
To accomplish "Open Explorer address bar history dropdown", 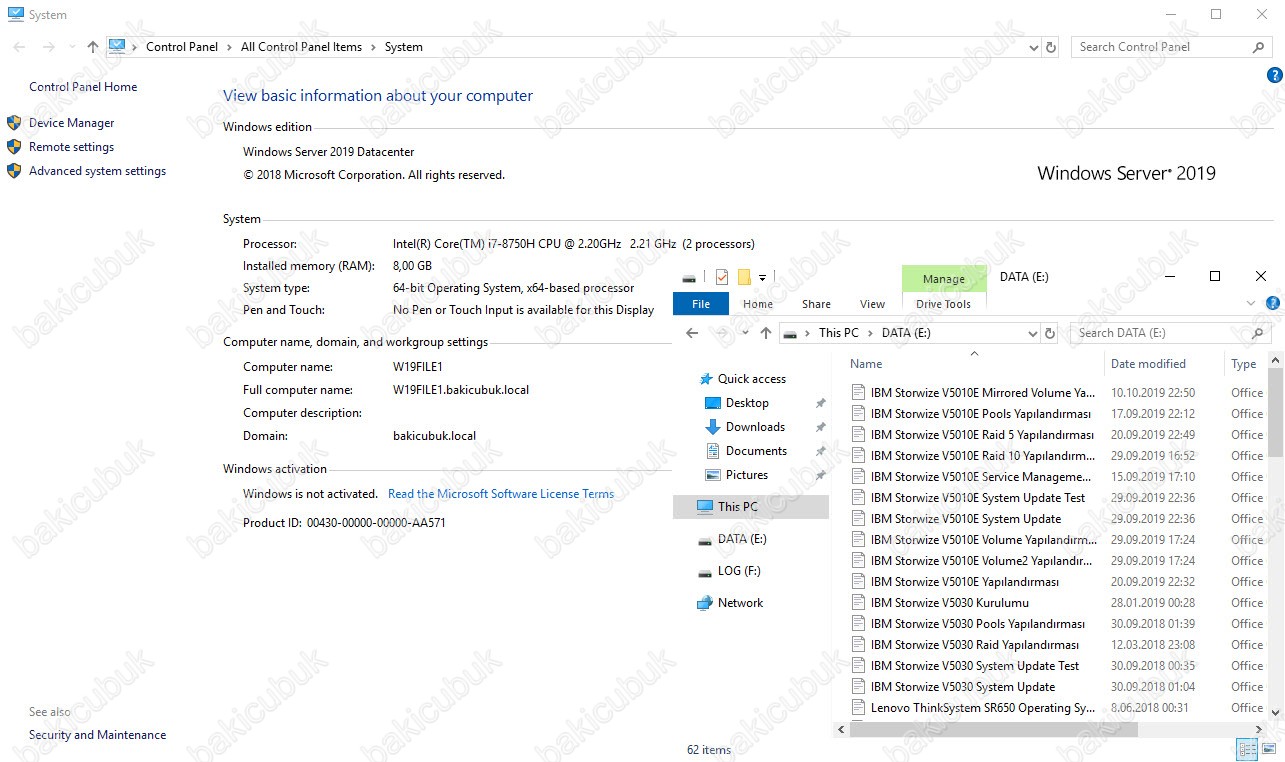I will click(1034, 333).
